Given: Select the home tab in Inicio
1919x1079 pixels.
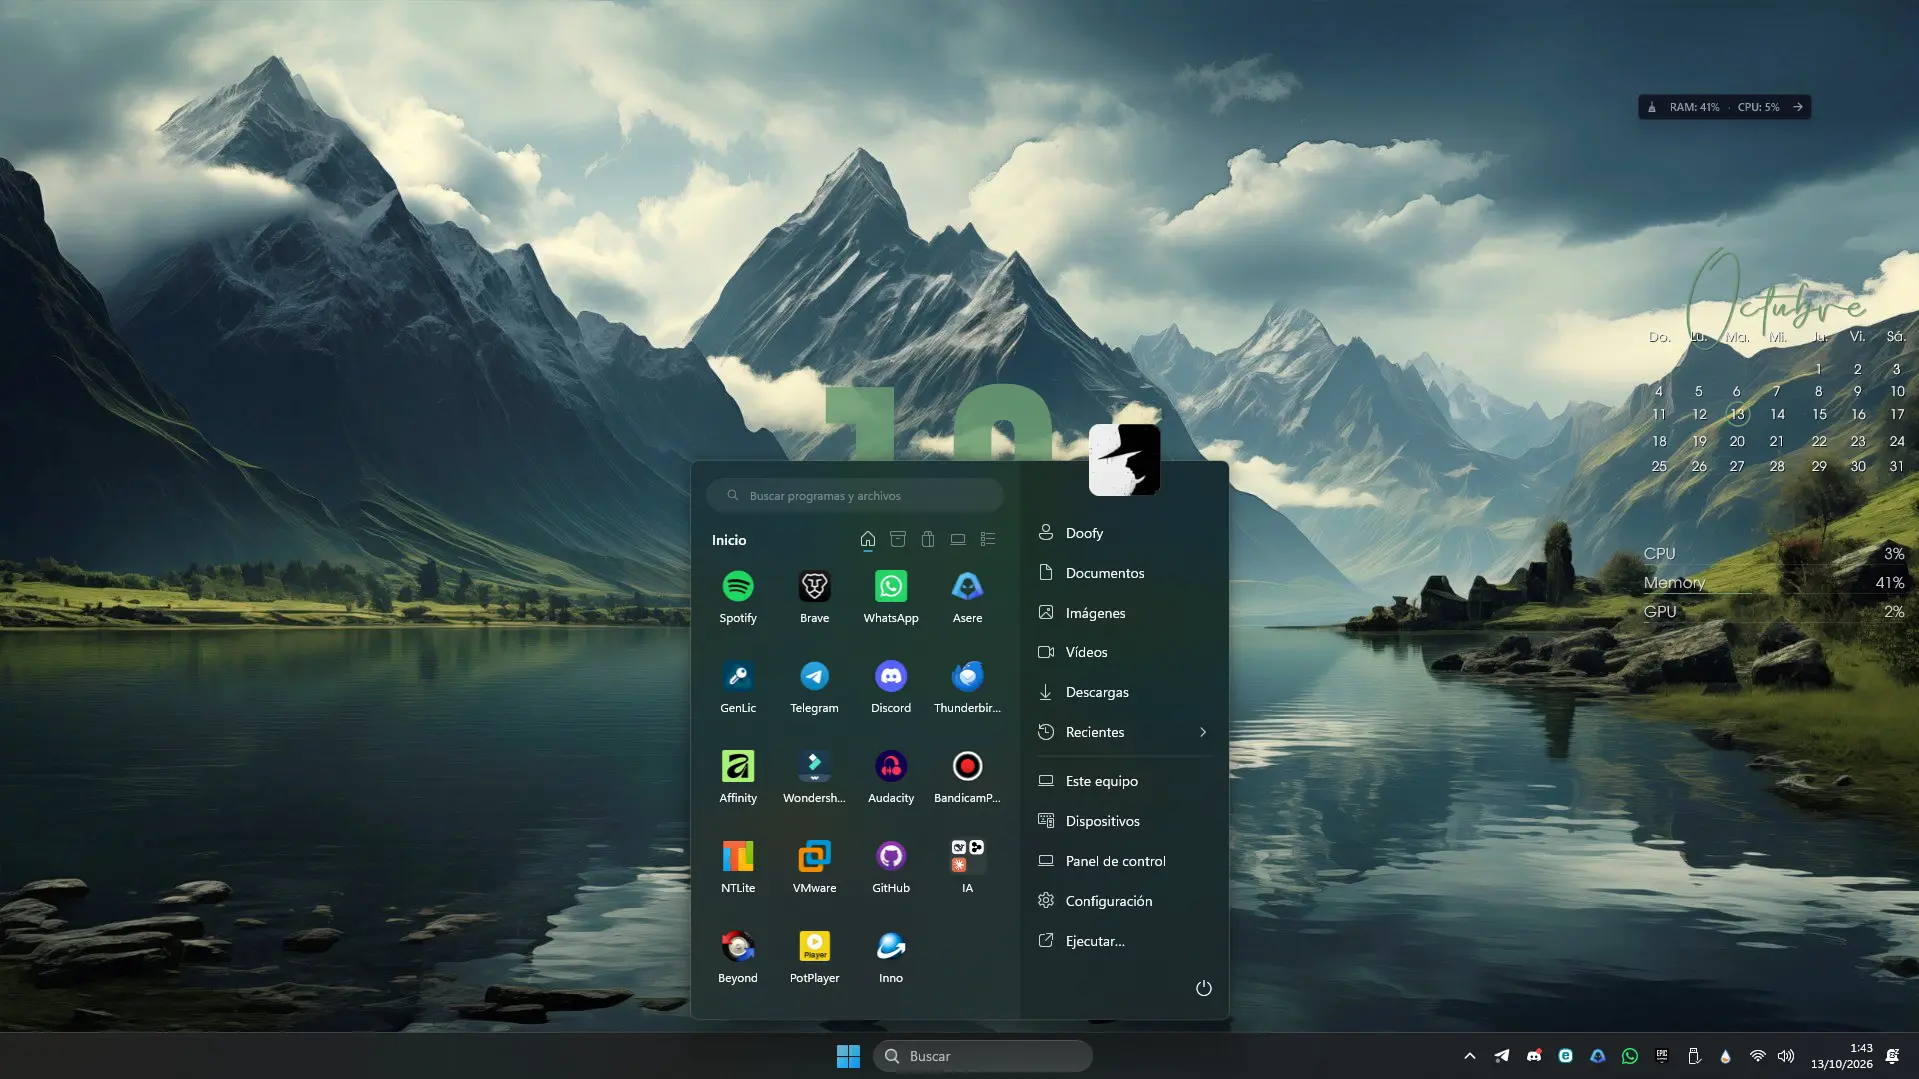Looking at the screenshot, I should pyautogui.click(x=868, y=540).
